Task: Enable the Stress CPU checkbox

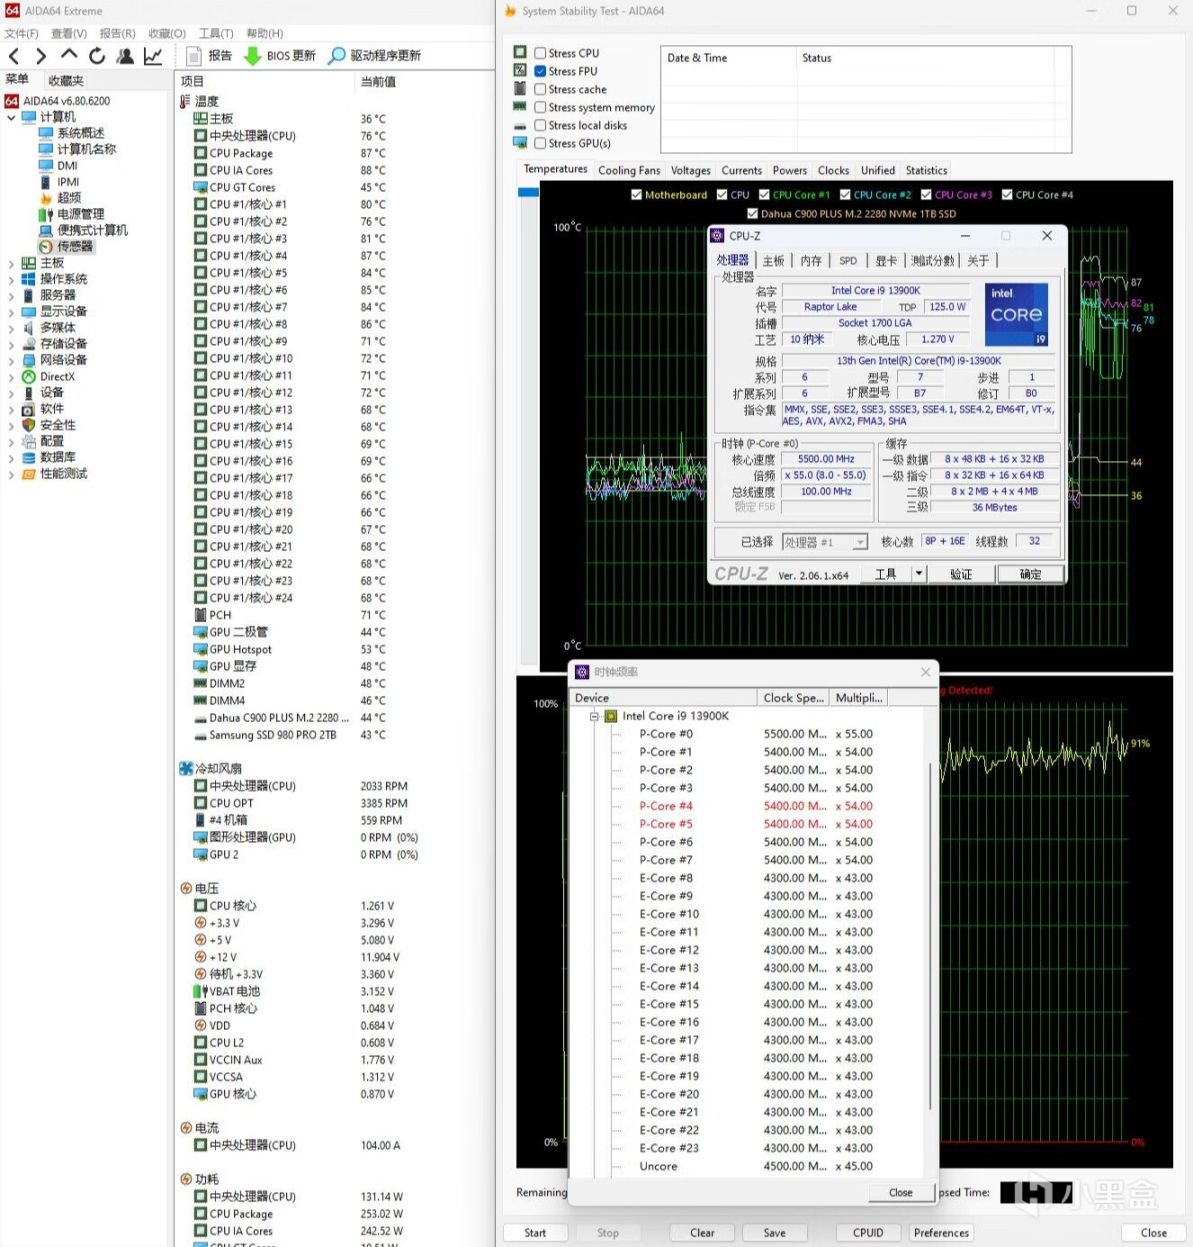Action: (540, 53)
